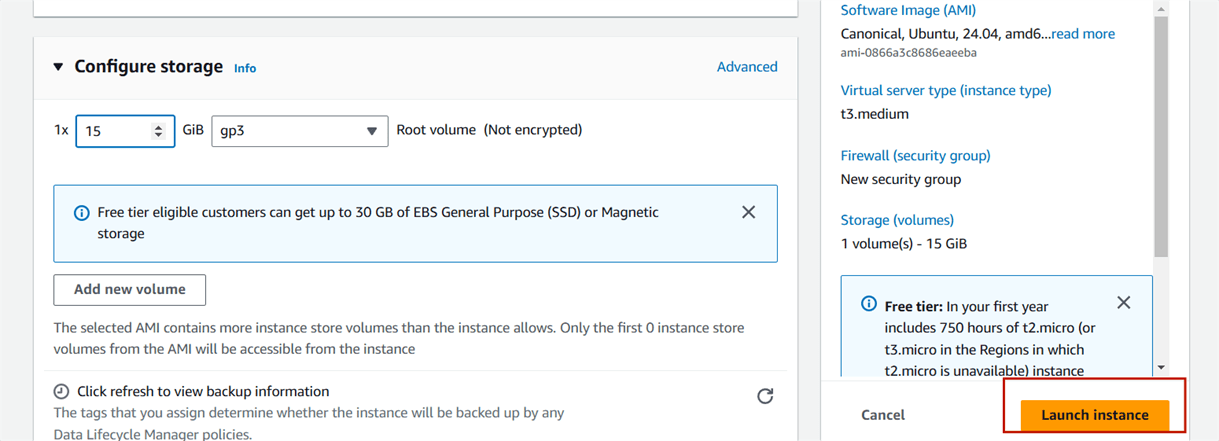This screenshot has width=1219, height=441.
Task: Click Add new volume button
Action: click(130, 290)
